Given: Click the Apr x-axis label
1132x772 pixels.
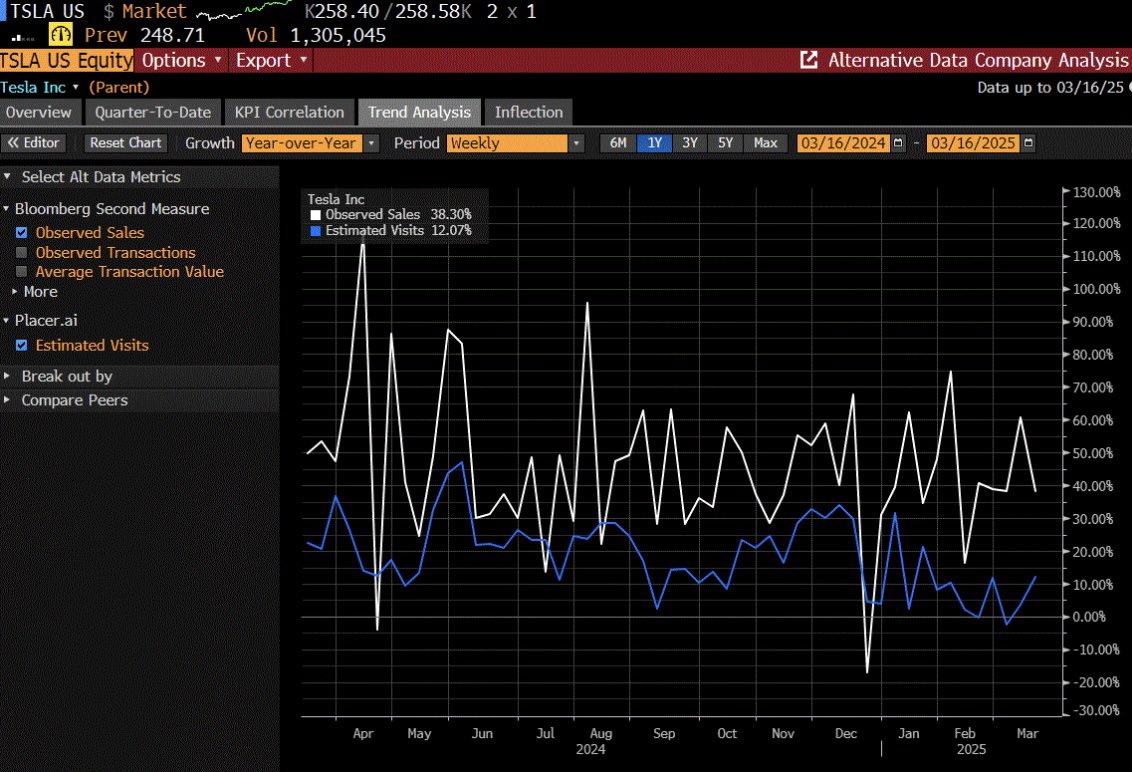Looking at the screenshot, I should coord(363,733).
